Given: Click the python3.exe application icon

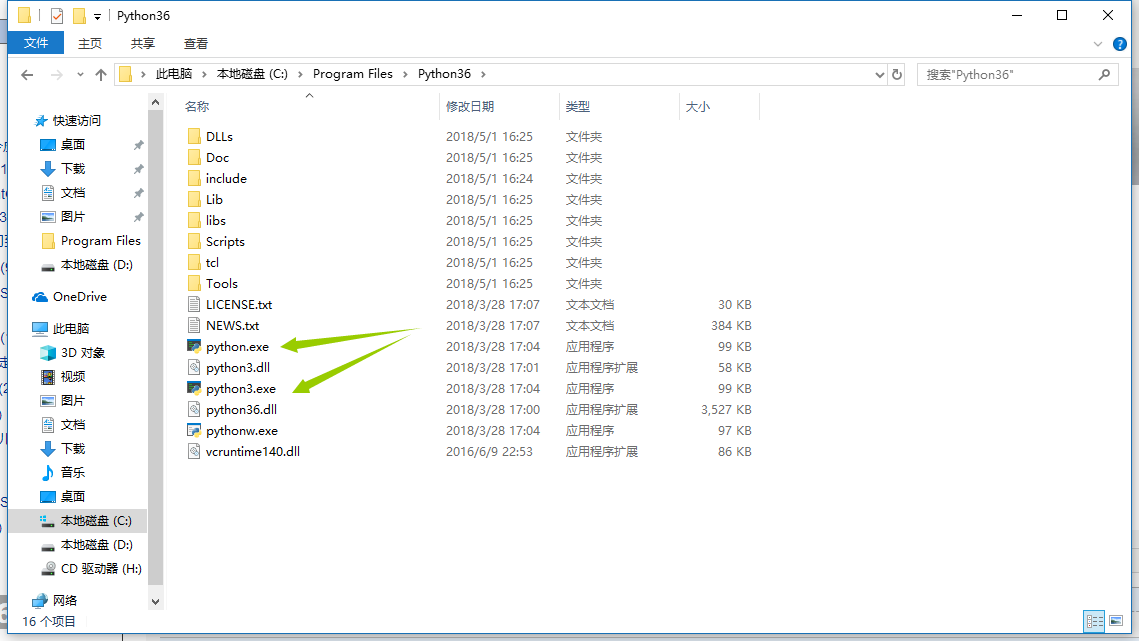Looking at the screenshot, I should (194, 389).
